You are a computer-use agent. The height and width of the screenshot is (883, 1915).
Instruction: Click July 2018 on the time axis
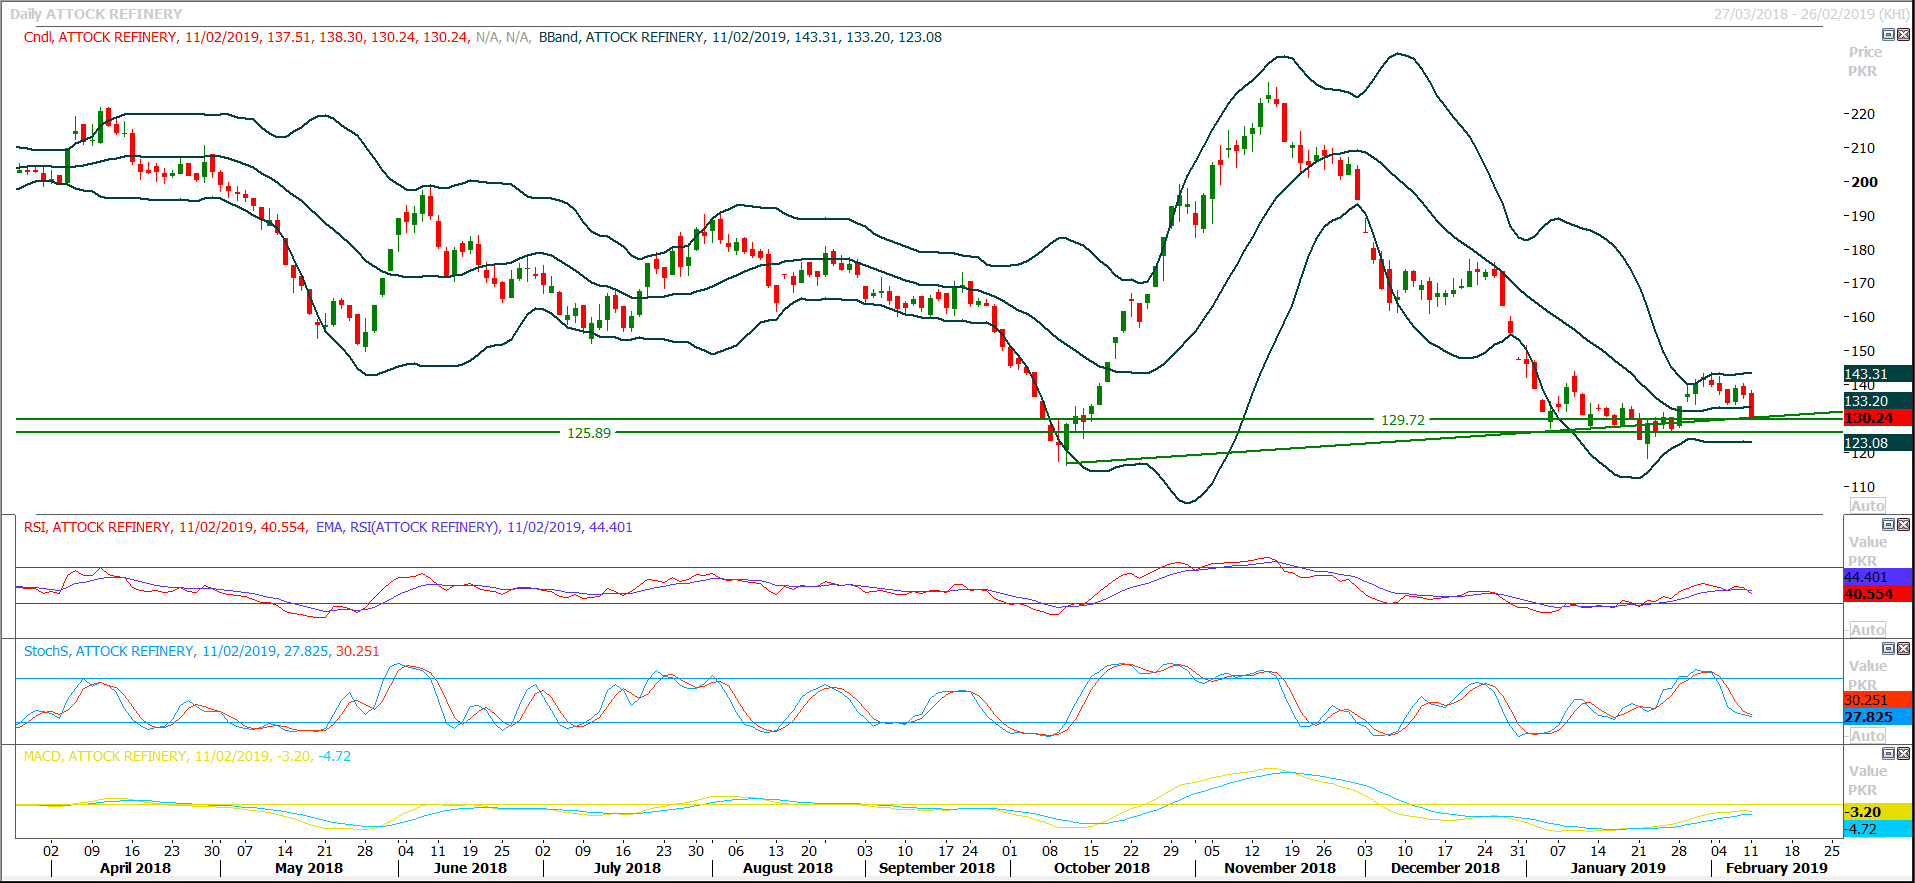pos(627,868)
